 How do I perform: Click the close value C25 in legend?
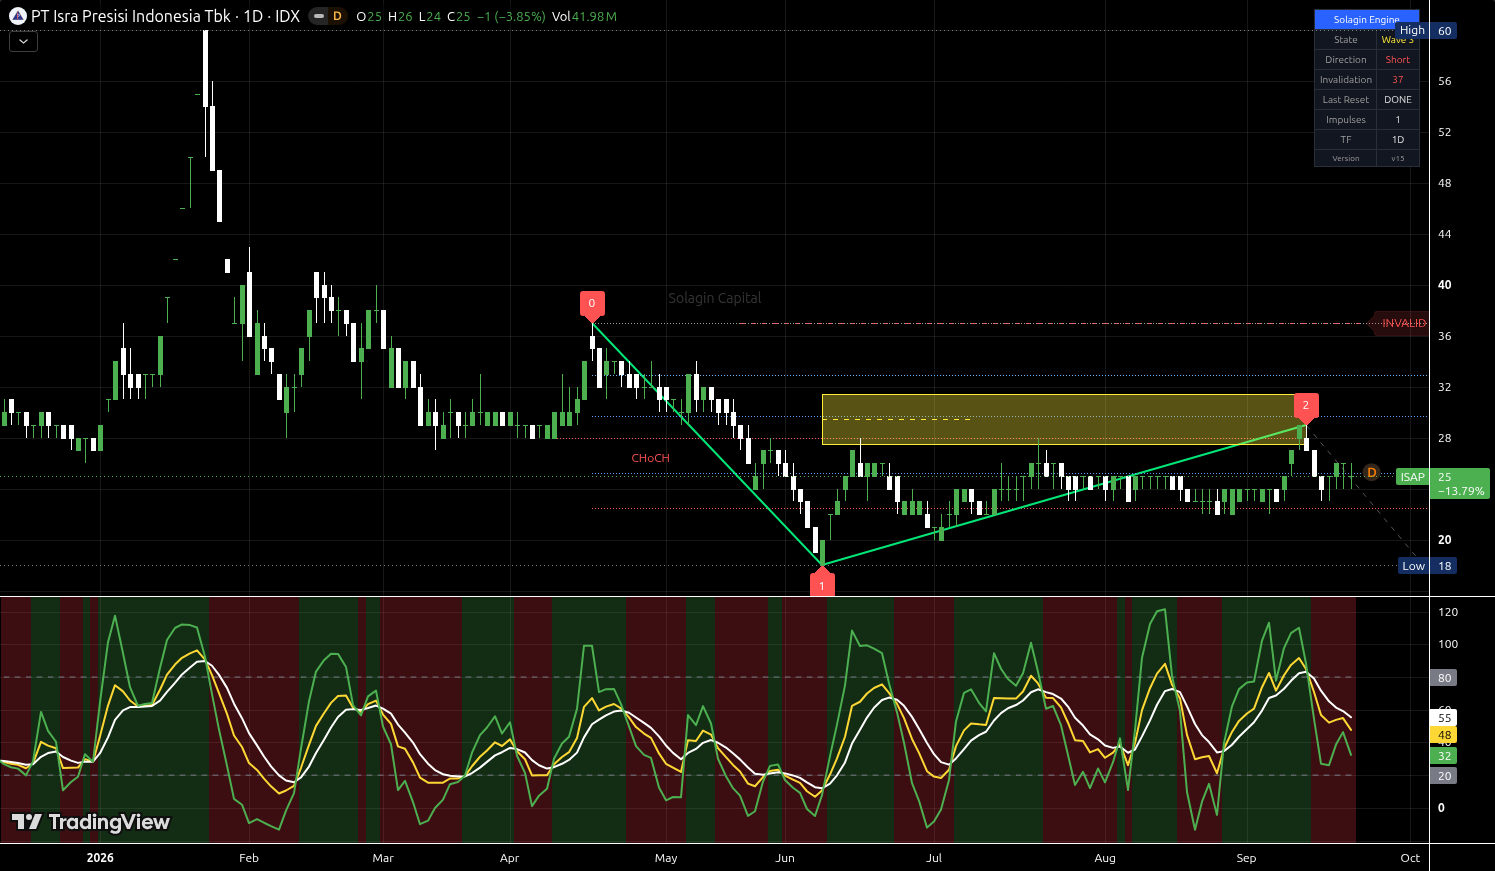(x=458, y=17)
